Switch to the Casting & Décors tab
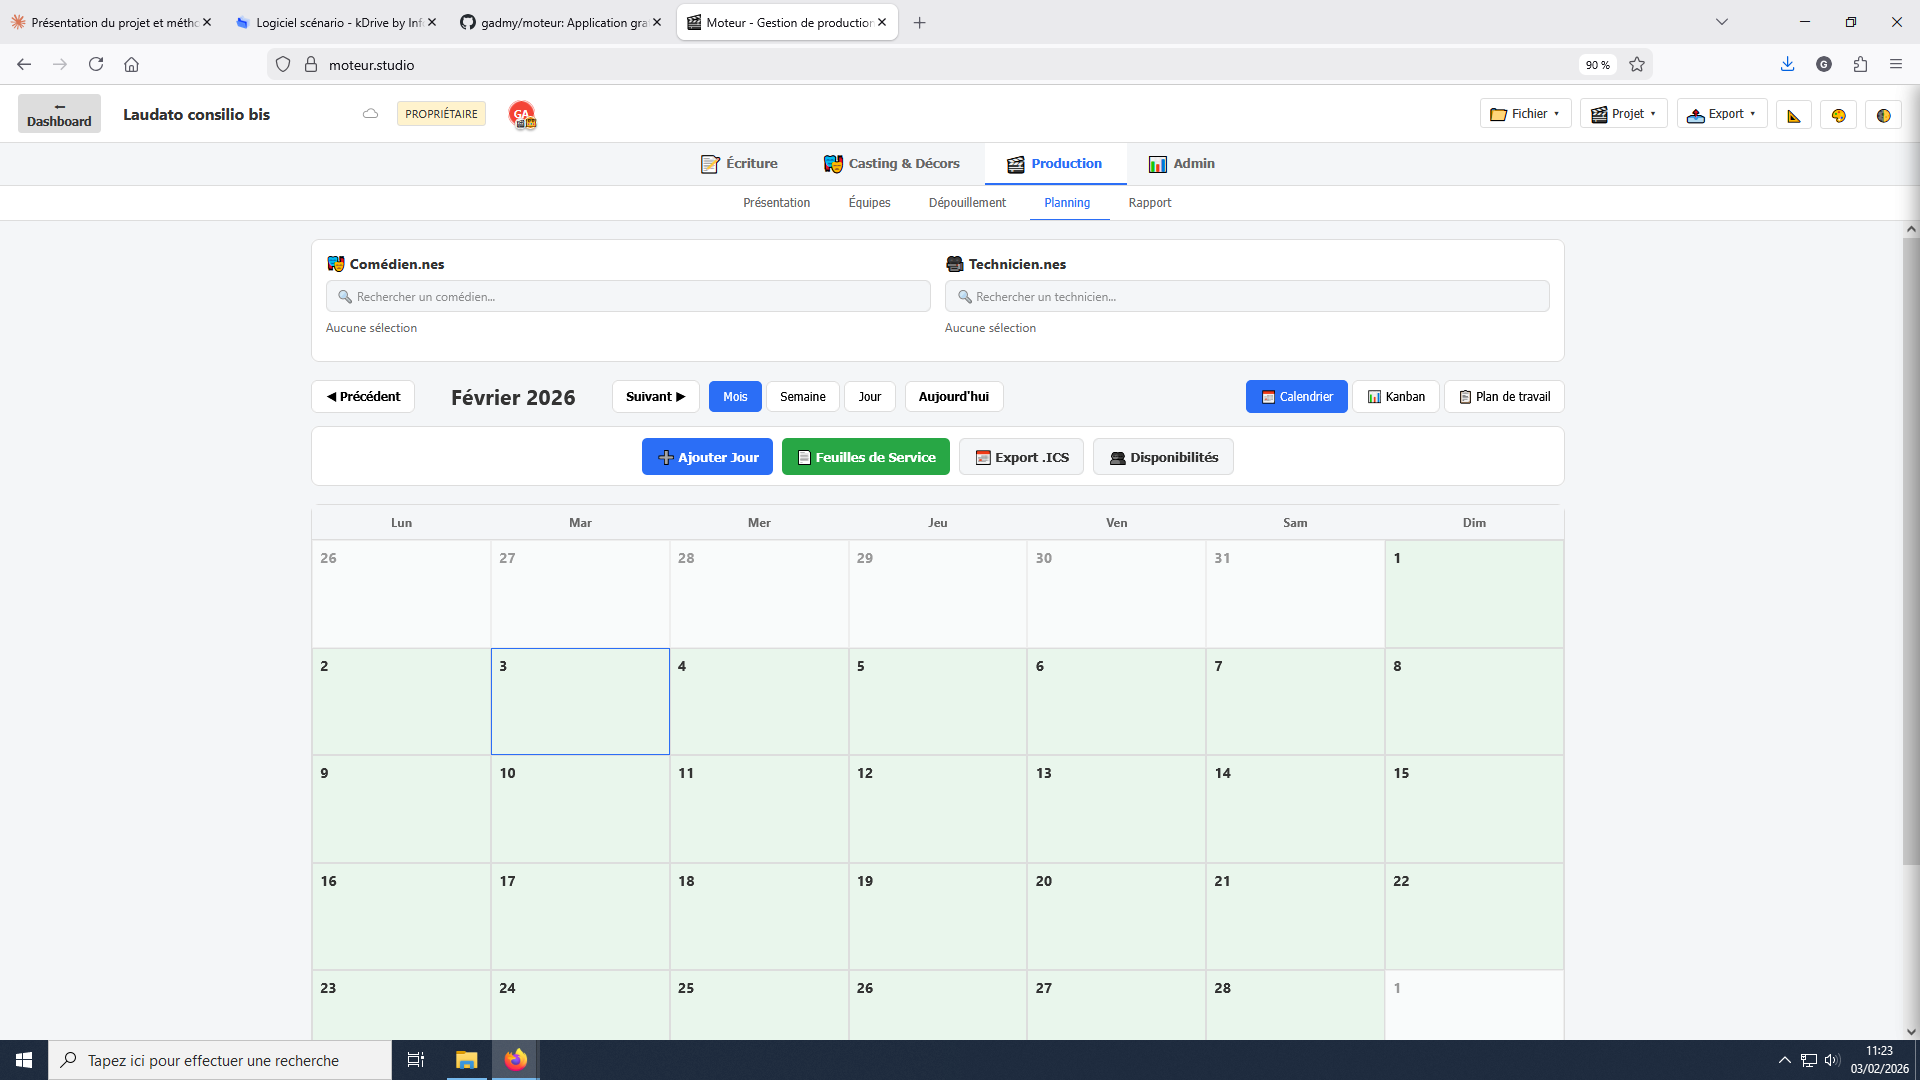 tap(891, 163)
